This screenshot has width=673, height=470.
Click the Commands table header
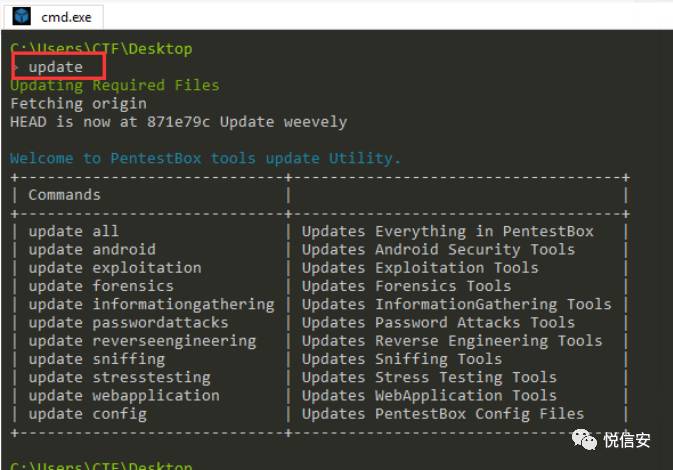[64, 195]
